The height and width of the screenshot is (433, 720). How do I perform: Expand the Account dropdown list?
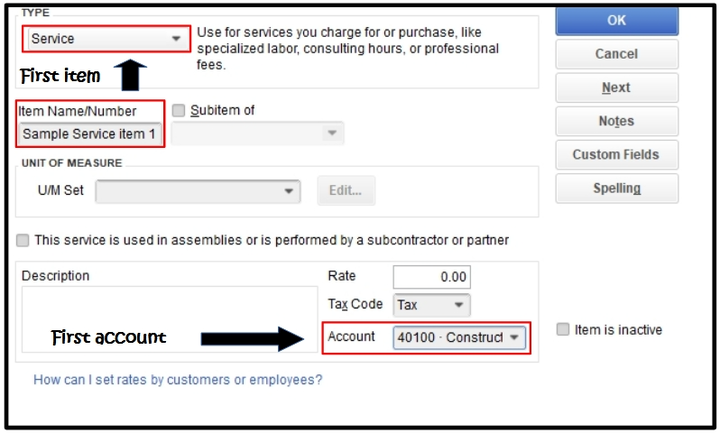[459, 338]
